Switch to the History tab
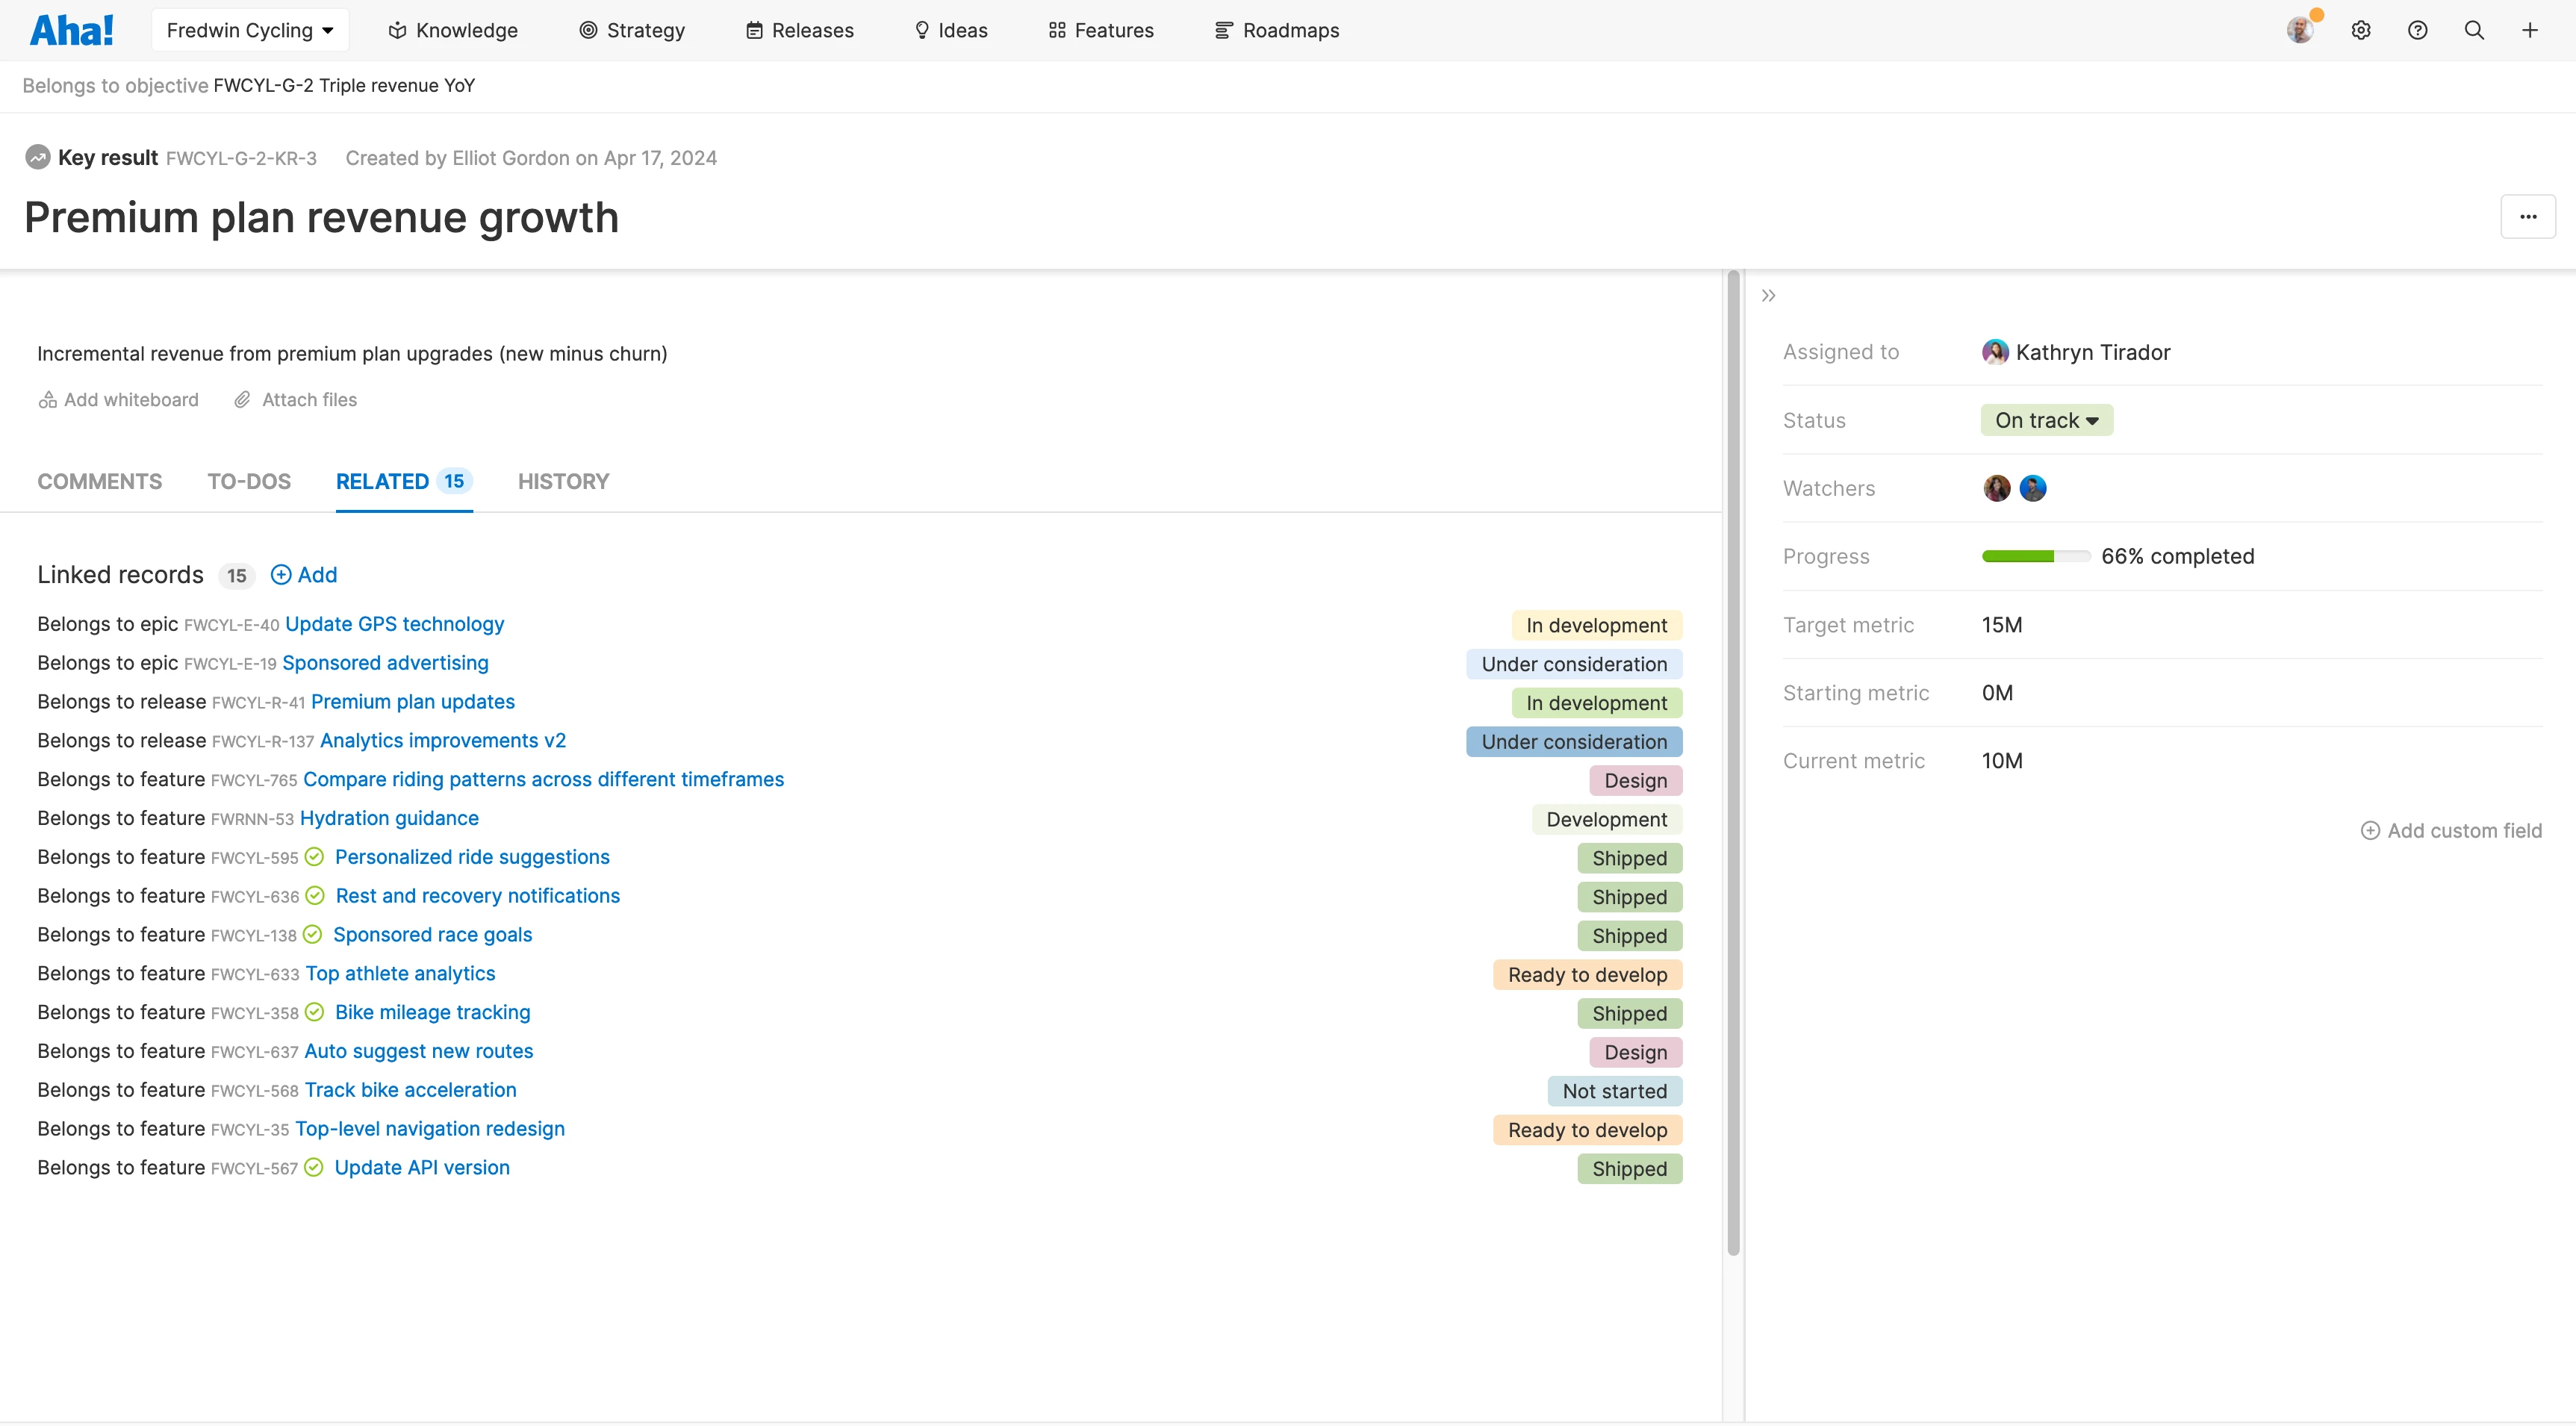 (x=563, y=481)
